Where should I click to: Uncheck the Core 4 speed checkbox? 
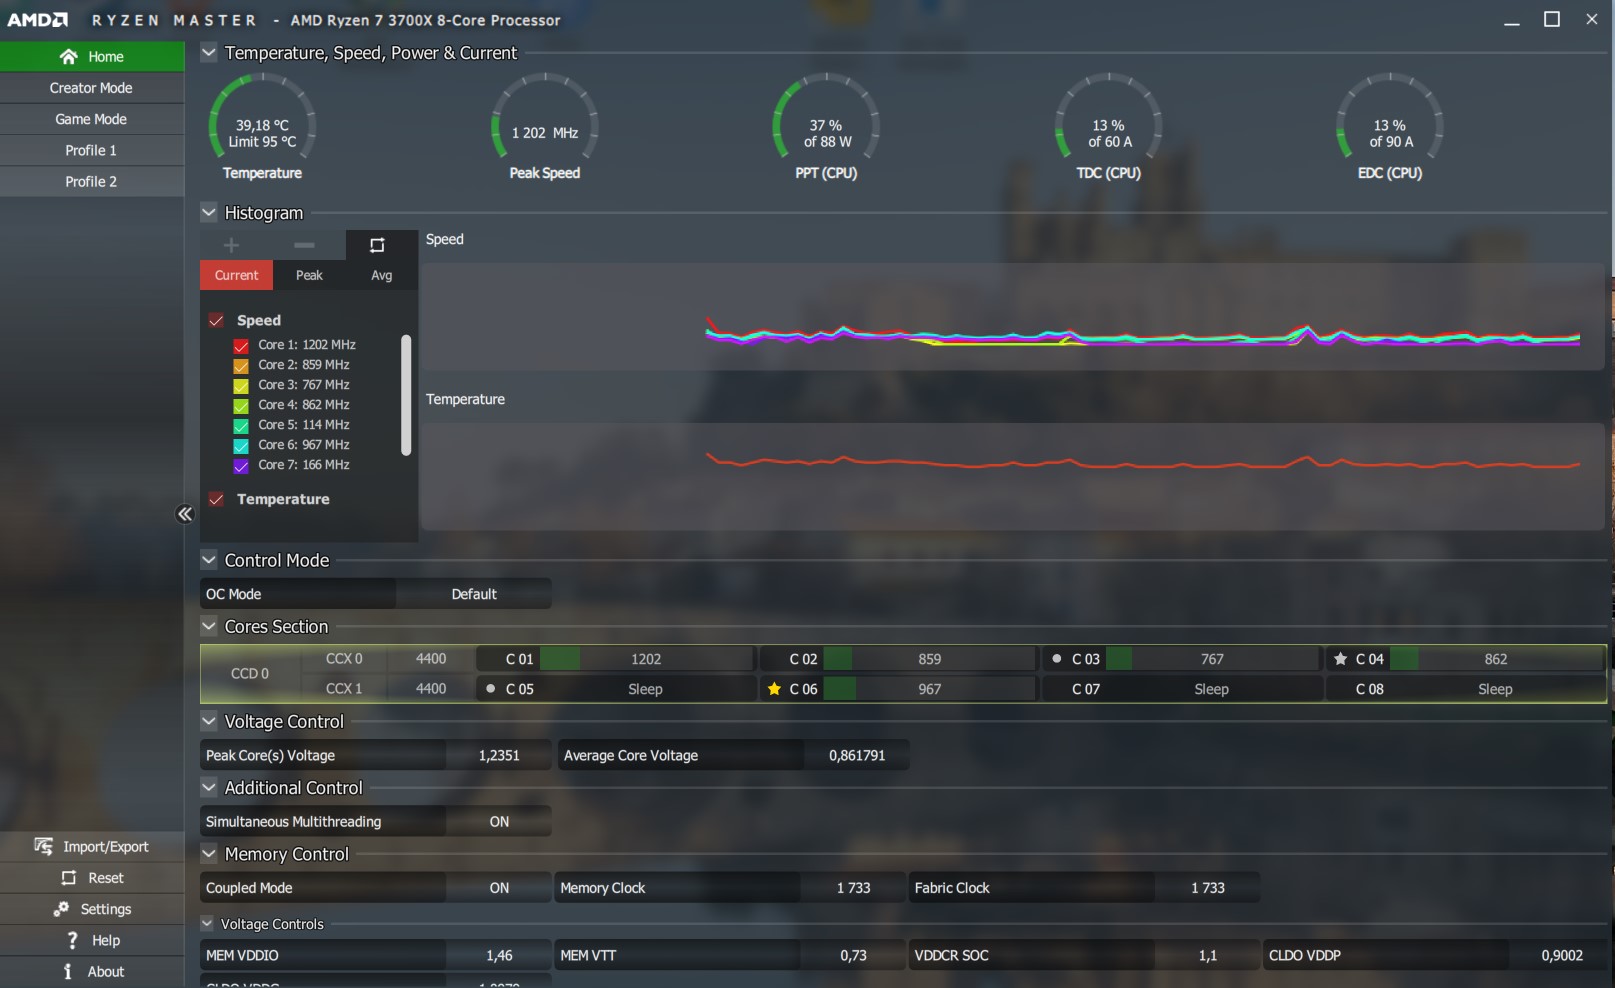click(x=241, y=406)
